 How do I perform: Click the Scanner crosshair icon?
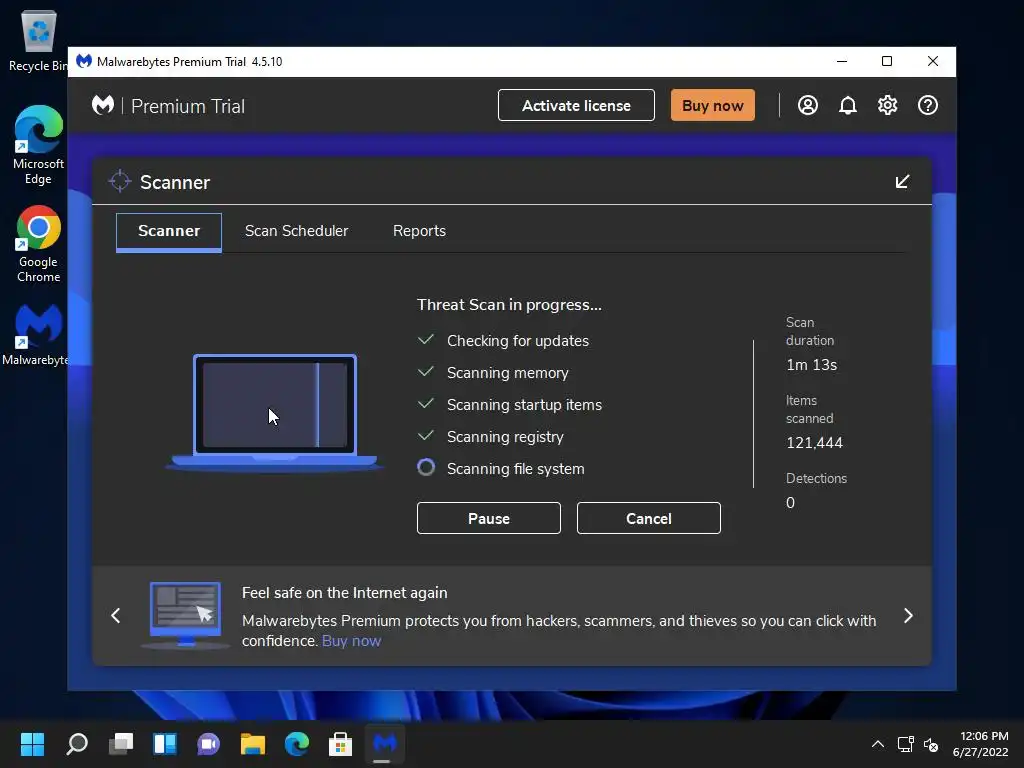point(120,182)
